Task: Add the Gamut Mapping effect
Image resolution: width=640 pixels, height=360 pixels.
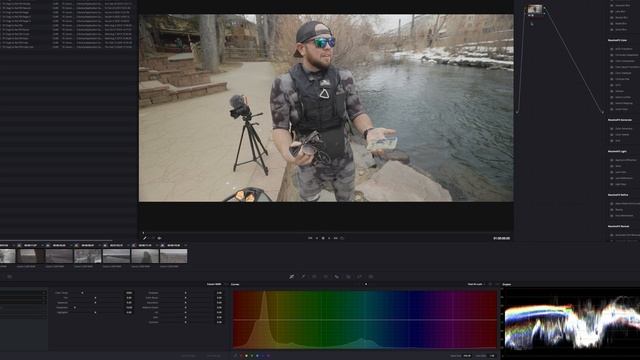Action: (x=624, y=103)
